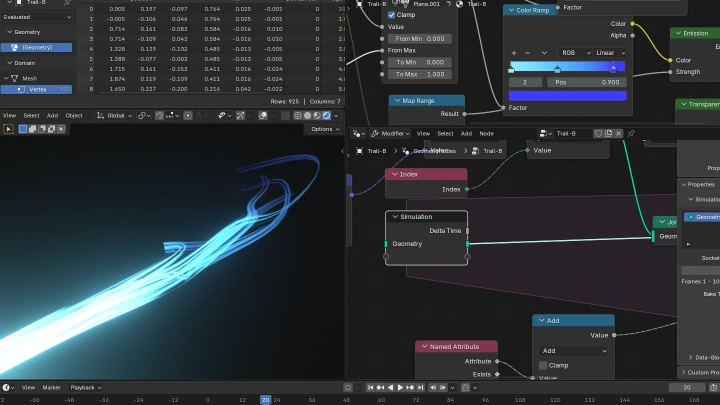720x405 pixels.
Task: Jump to the first frame
Action: pyautogui.click(x=371, y=388)
